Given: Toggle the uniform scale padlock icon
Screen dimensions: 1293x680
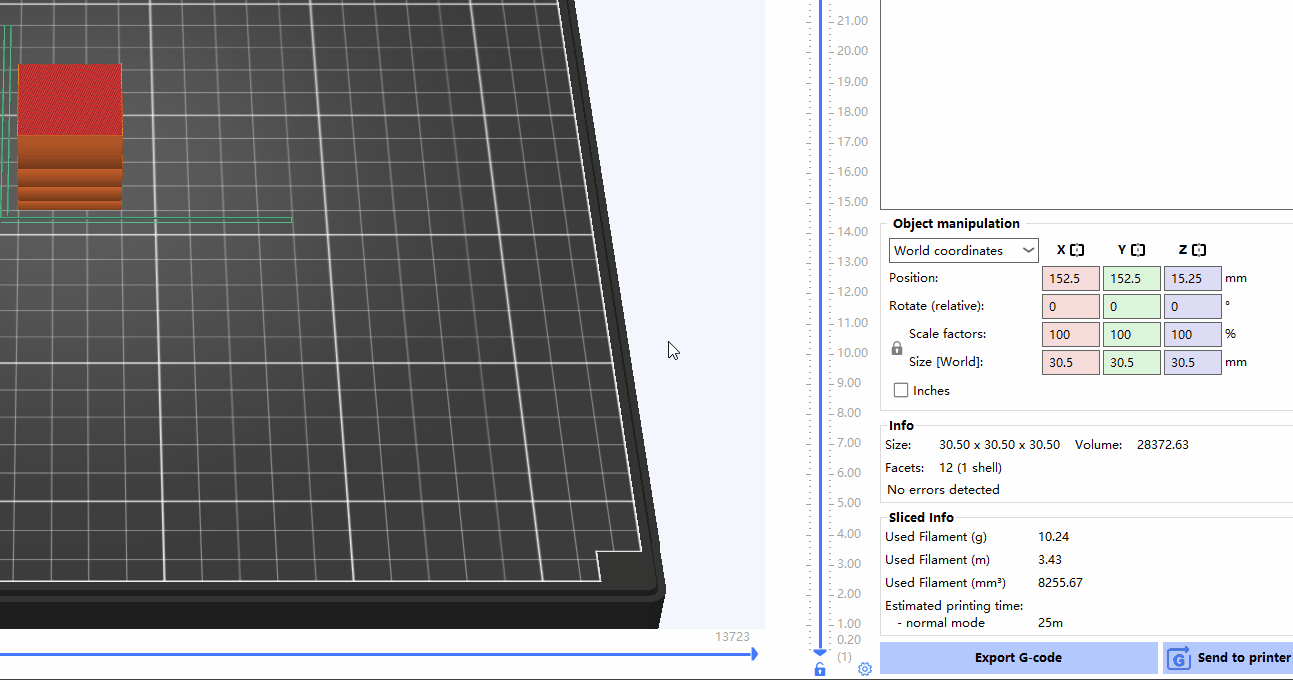Looking at the screenshot, I should pyautogui.click(x=897, y=349).
